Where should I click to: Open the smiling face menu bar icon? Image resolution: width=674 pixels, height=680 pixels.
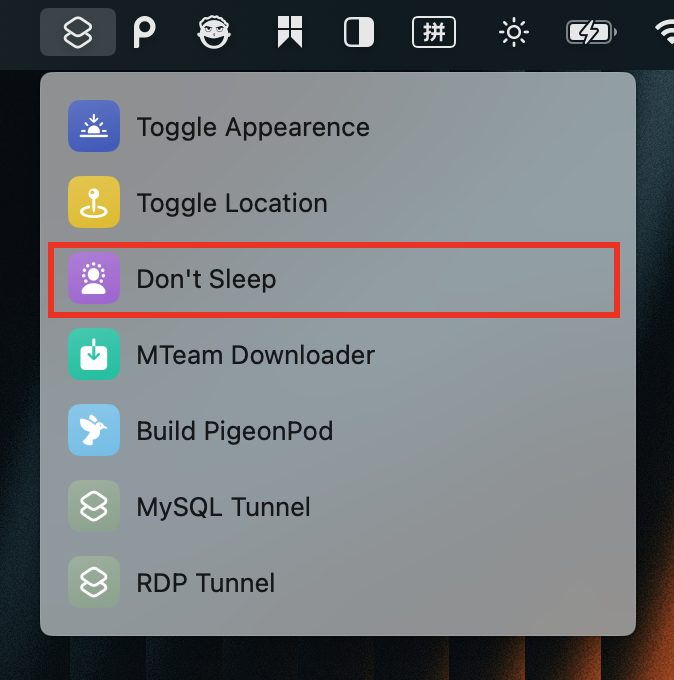point(214,32)
